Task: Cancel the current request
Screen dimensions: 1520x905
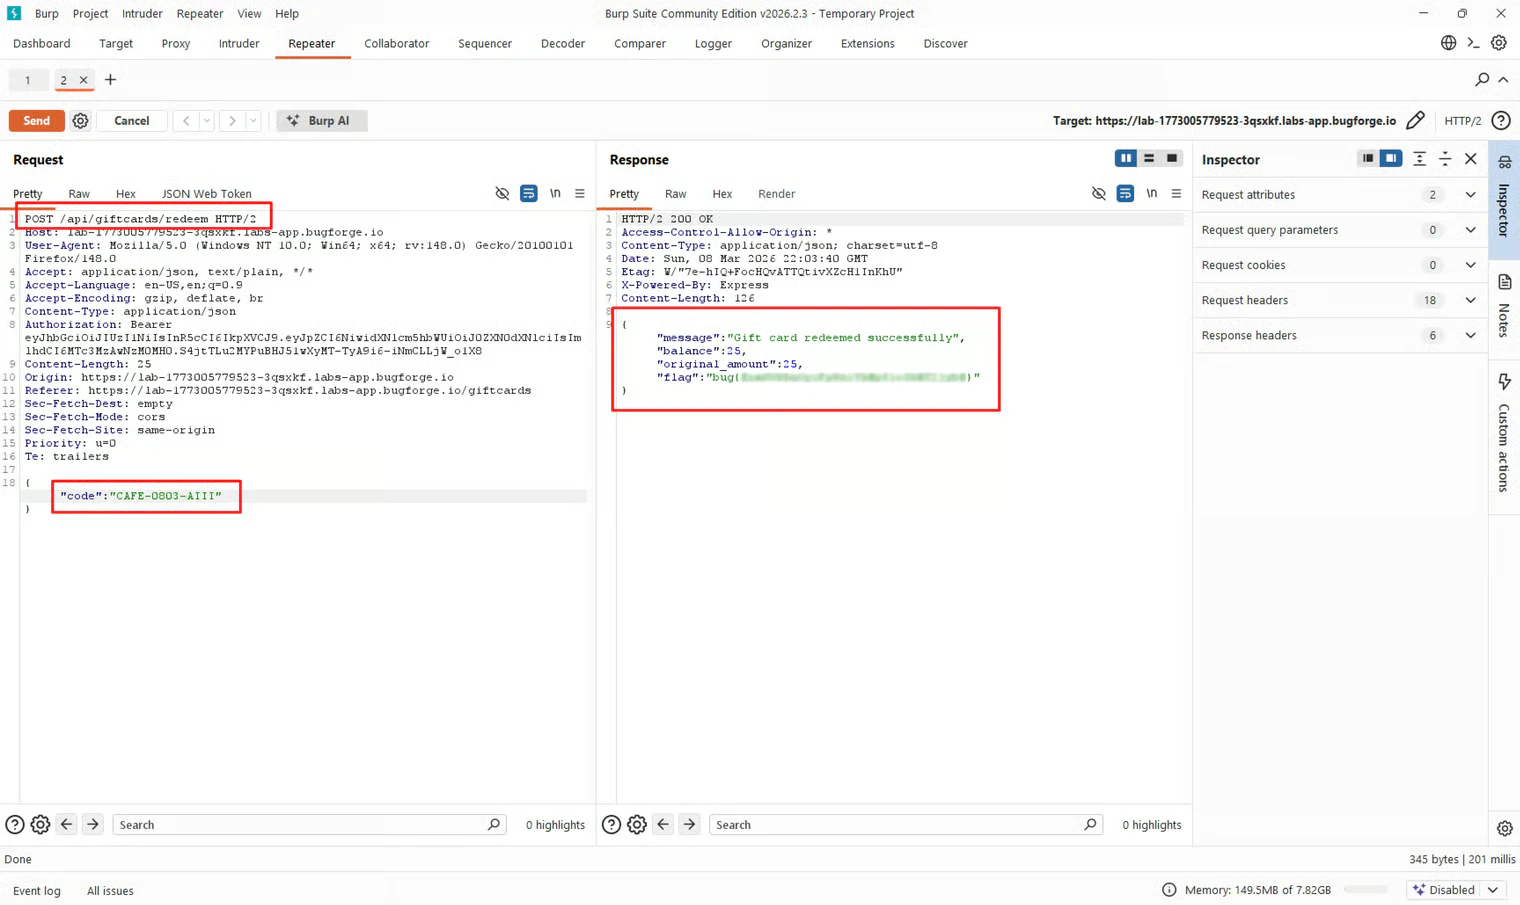Action: [x=132, y=121]
